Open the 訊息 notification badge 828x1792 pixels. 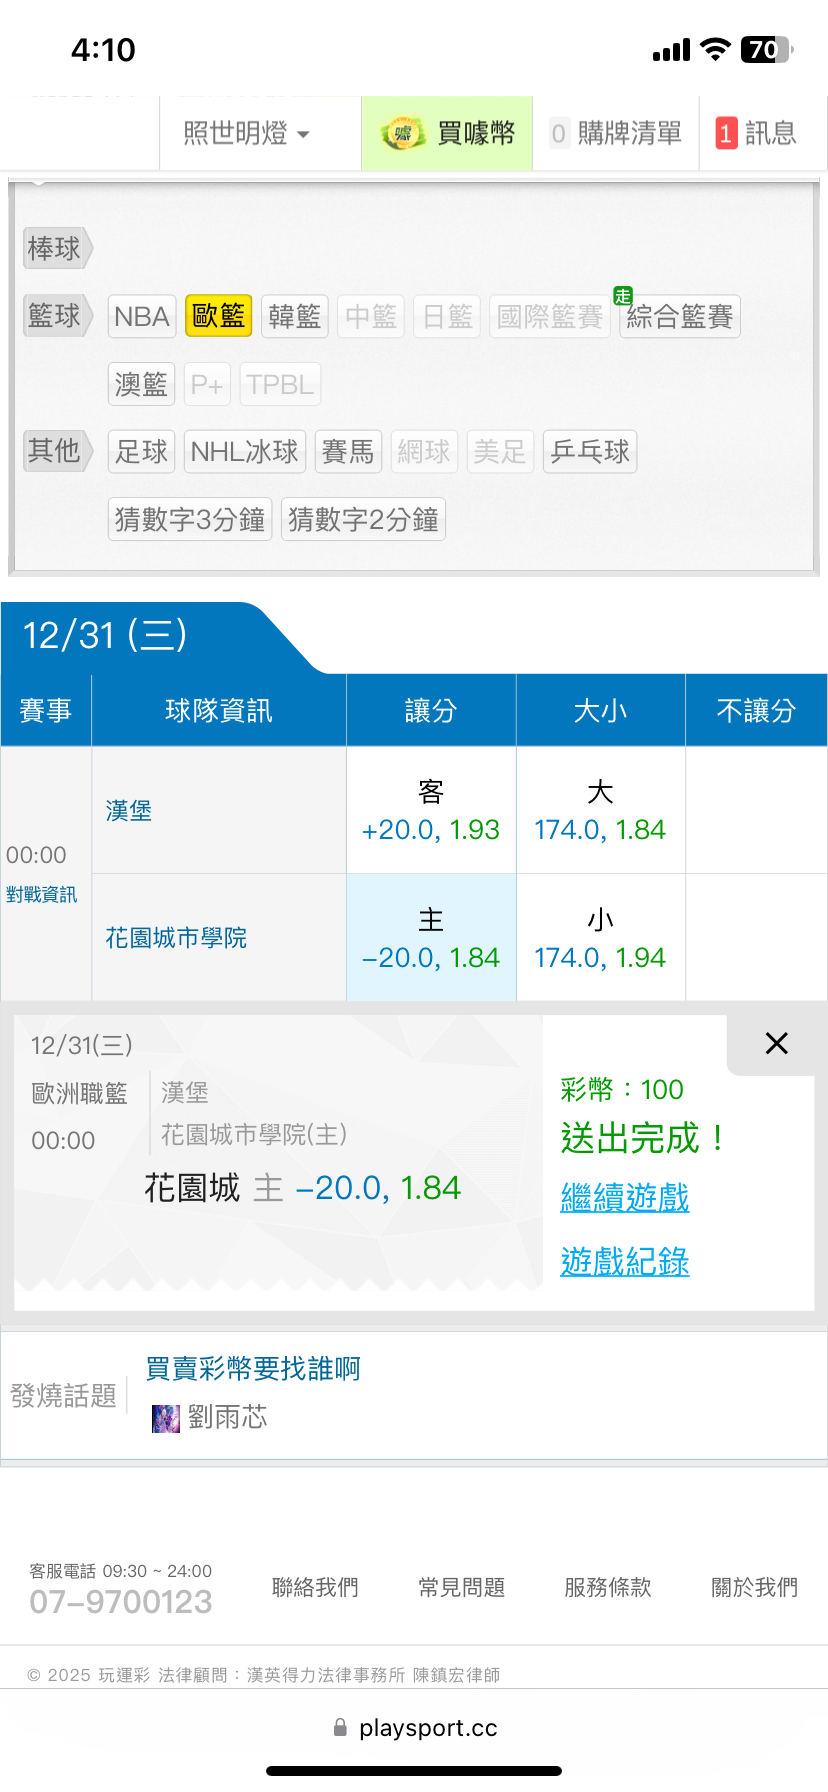(x=726, y=133)
